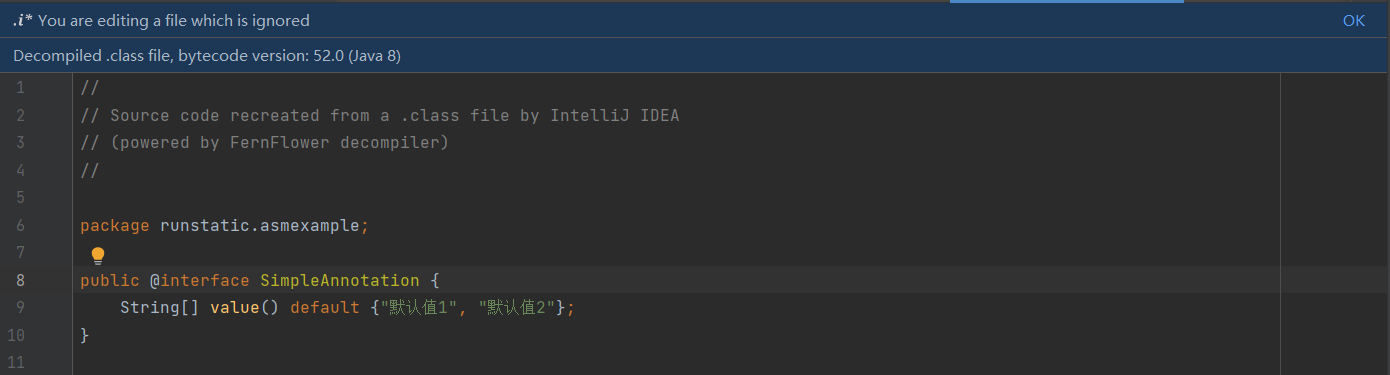Click line number 8 in the gutter
The image size is (1390, 375).
[21, 281]
